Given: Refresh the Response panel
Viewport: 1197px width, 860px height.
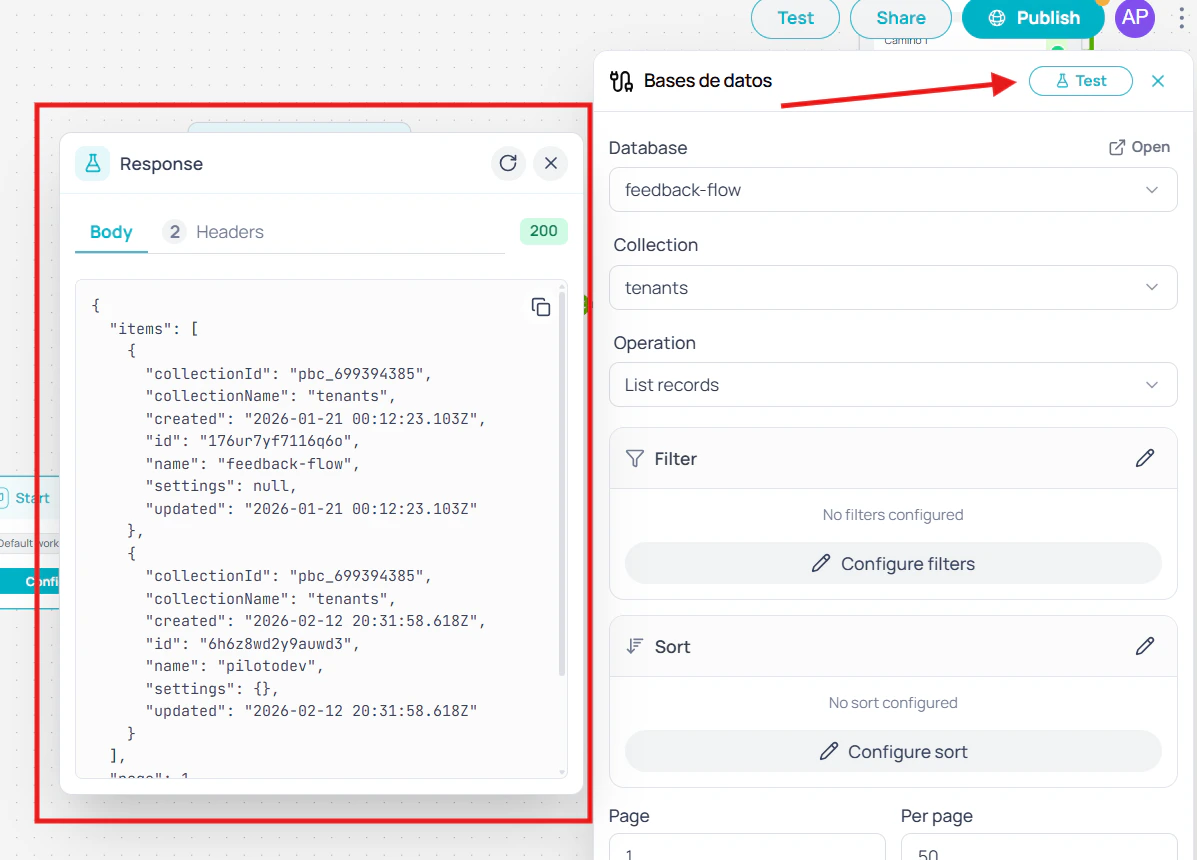Looking at the screenshot, I should click(x=508, y=163).
